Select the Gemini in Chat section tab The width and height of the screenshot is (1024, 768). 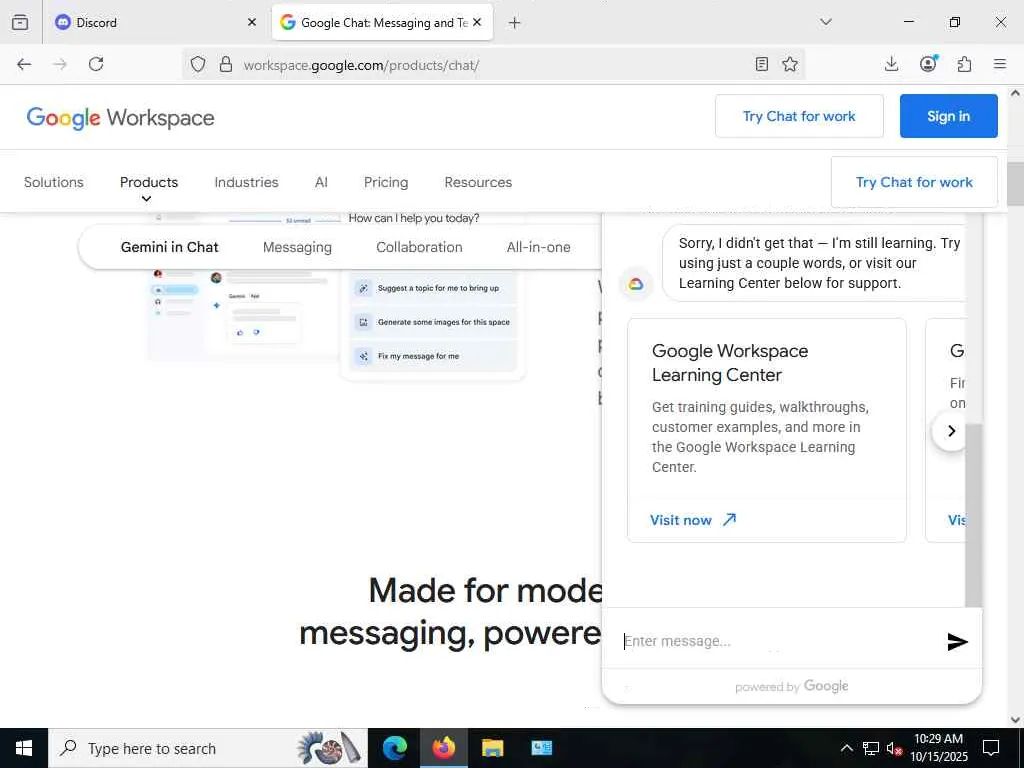tap(170, 247)
